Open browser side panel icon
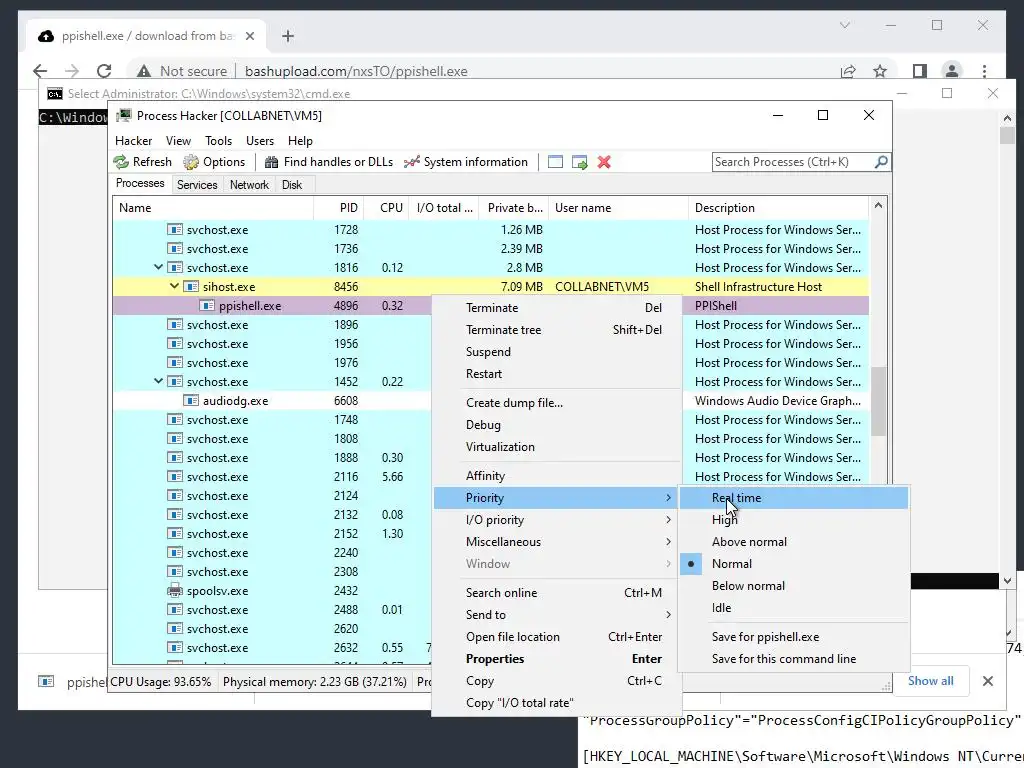 pos(920,71)
